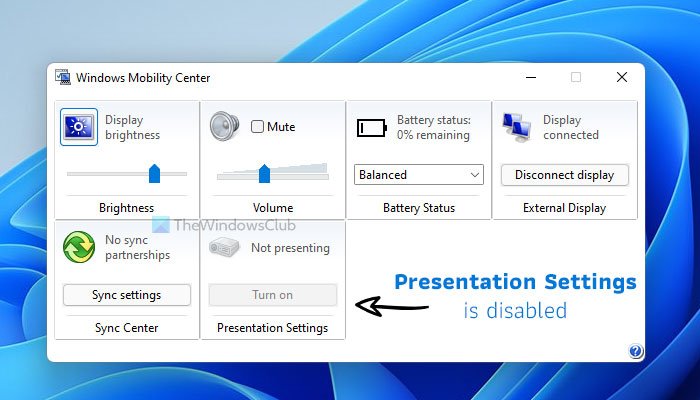Click the "Sync Center" tile caption
Viewport: 700px width, 400px height.
[x=126, y=328]
